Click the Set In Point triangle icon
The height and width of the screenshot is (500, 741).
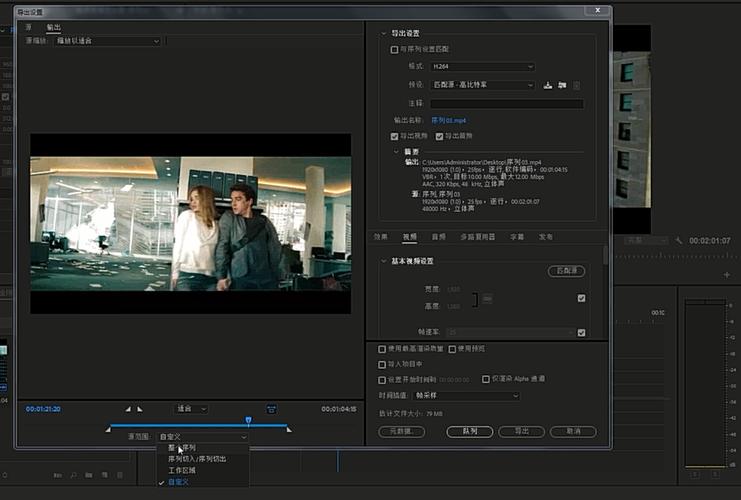click(x=128, y=409)
